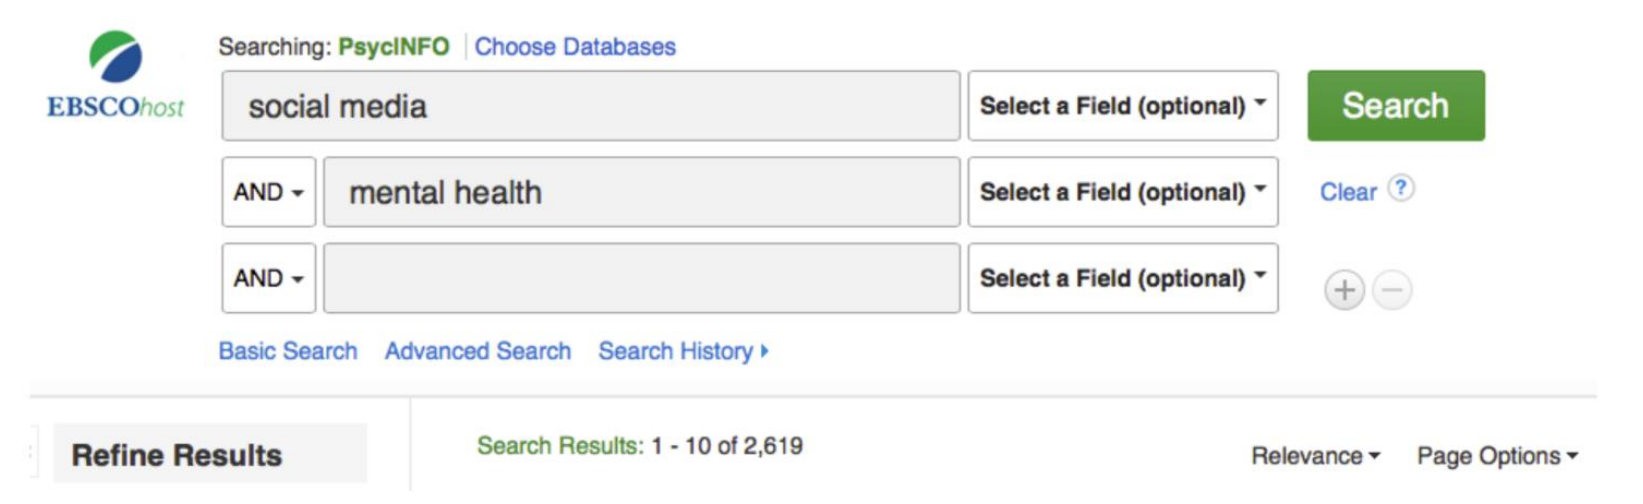The height and width of the screenshot is (504, 1643).
Task: Open the Relevance sort menu
Action: click(x=1315, y=456)
